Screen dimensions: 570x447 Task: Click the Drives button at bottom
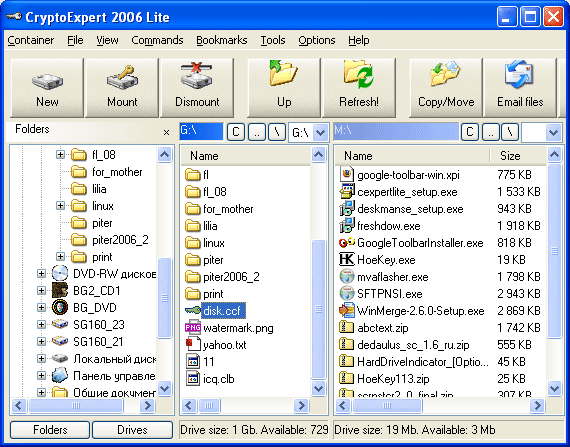[x=132, y=430]
